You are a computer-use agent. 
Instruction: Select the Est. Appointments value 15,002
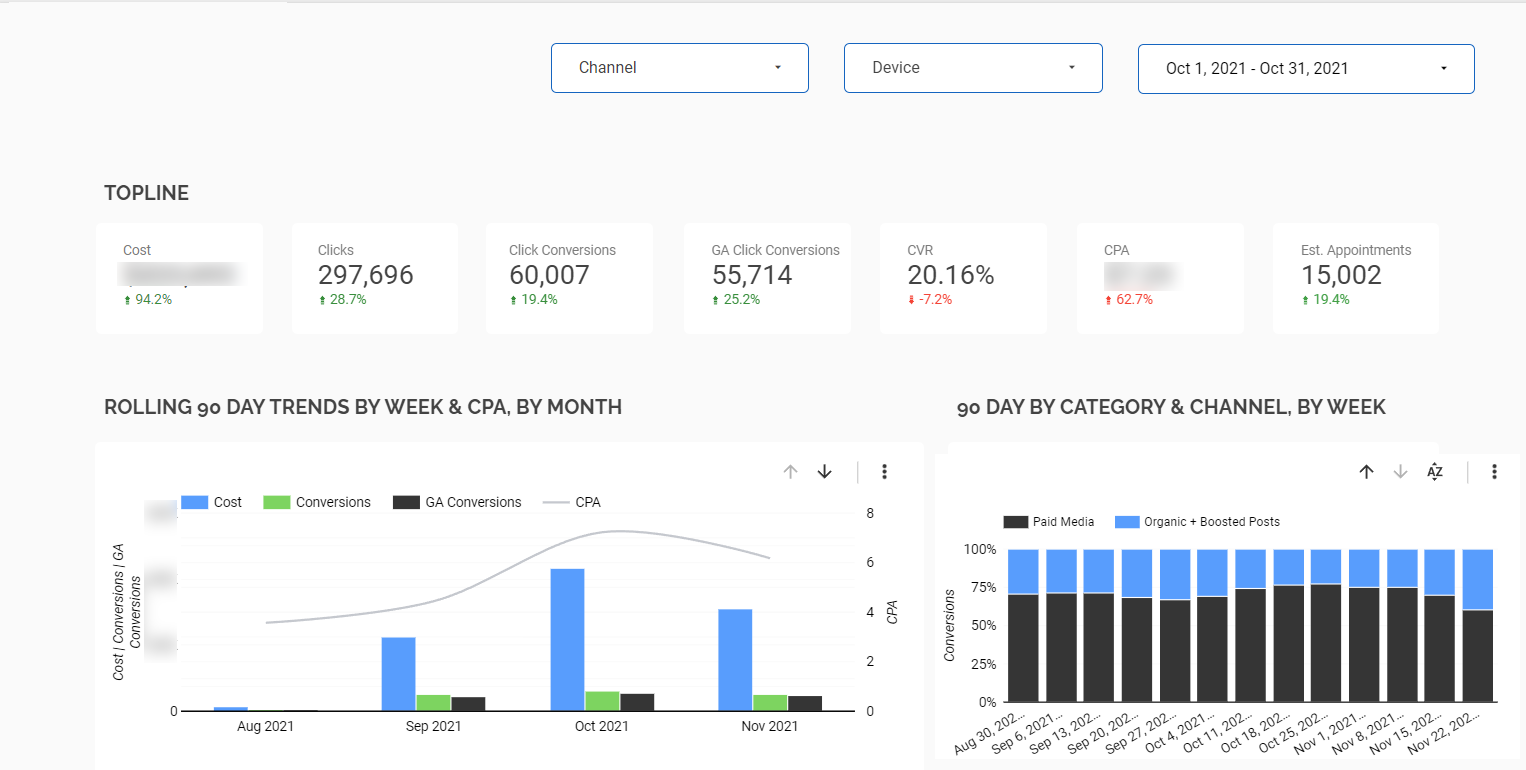click(1341, 275)
